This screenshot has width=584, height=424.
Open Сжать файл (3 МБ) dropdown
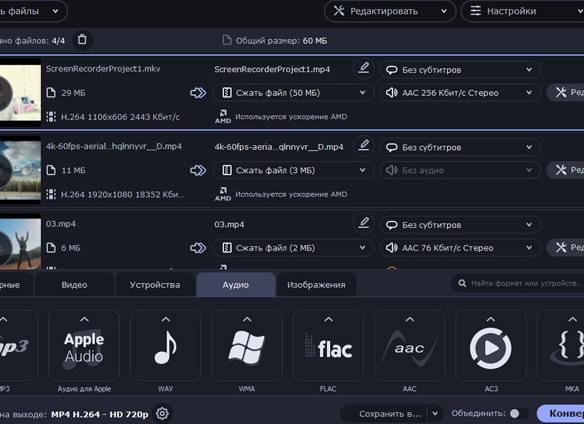(x=293, y=170)
